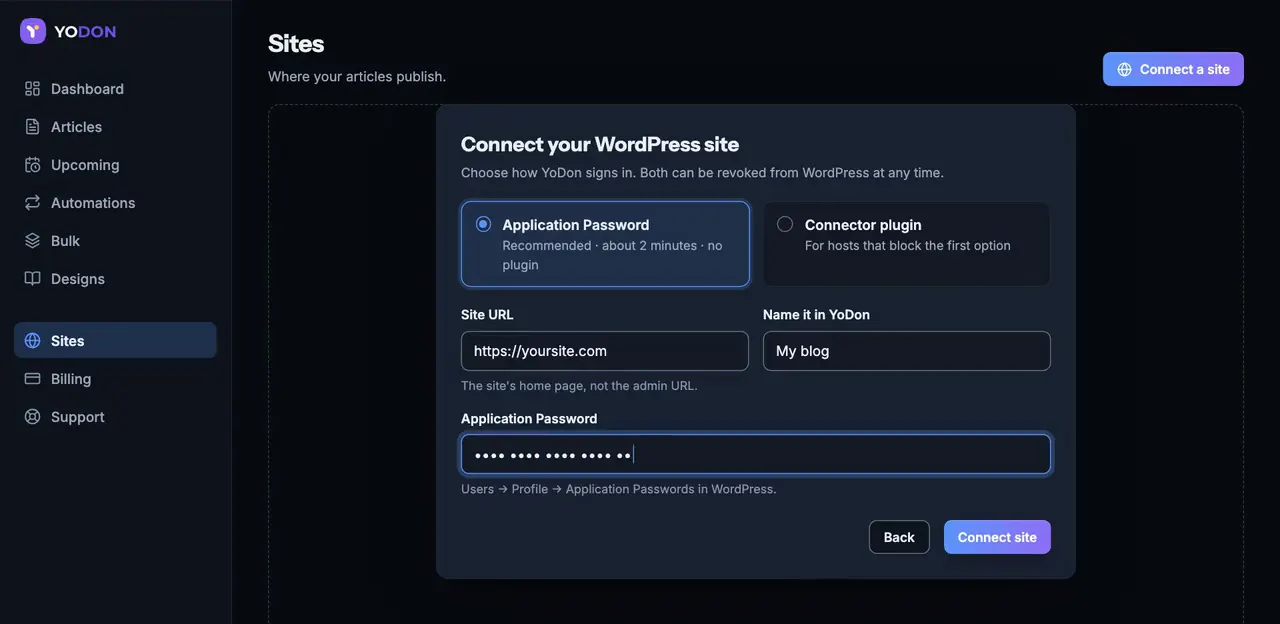Click the Dashboard grid icon
The height and width of the screenshot is (624, 1280).
[33, 89]
